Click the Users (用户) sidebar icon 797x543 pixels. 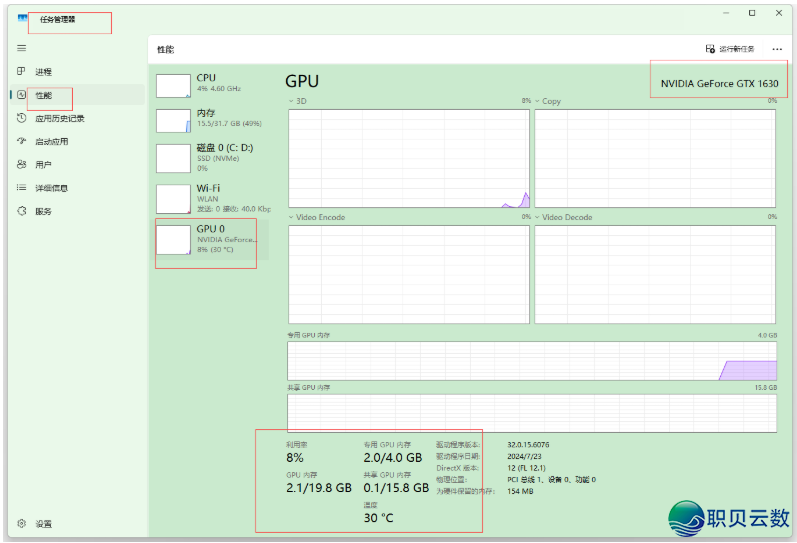[x=21, y=164]
